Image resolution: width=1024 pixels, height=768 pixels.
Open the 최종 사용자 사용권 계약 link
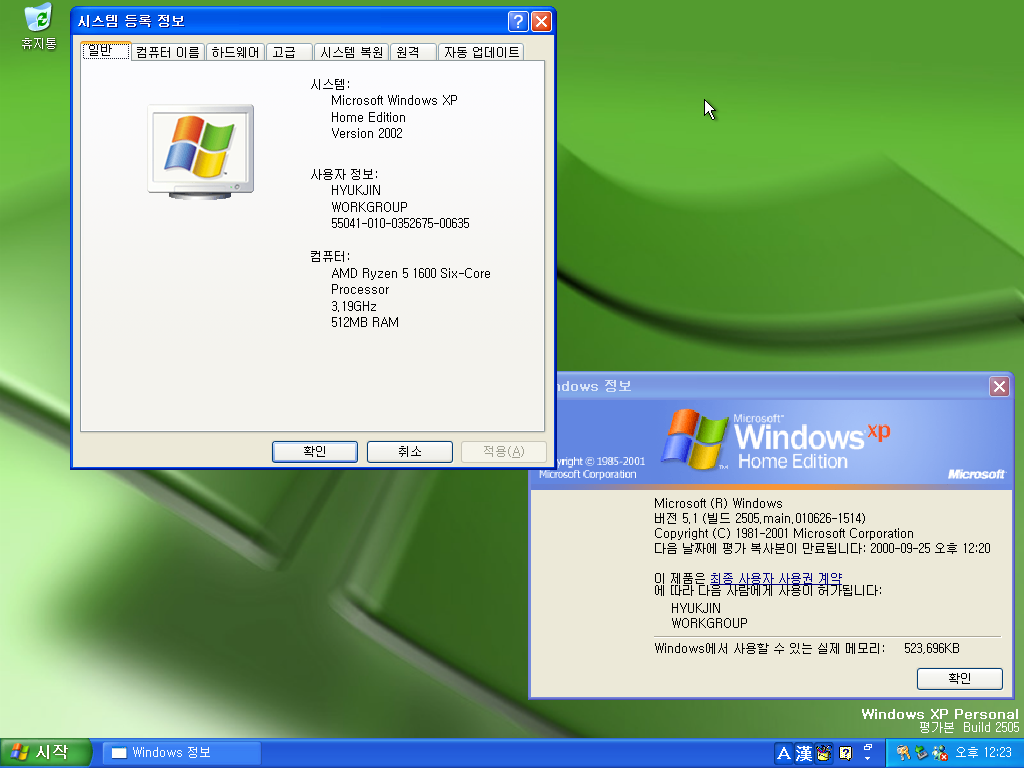[x=776, y=579]
